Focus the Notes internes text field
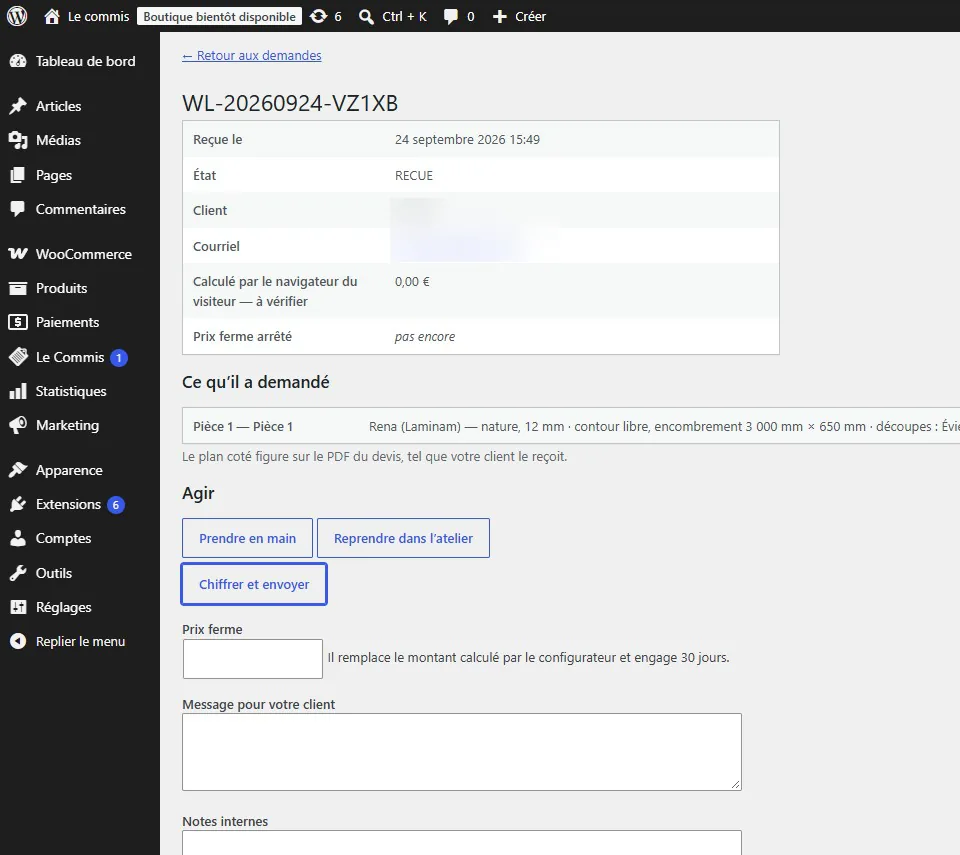The width and height of the screenshot is (960, 855). pyautogui.click(x=462, y=843)
